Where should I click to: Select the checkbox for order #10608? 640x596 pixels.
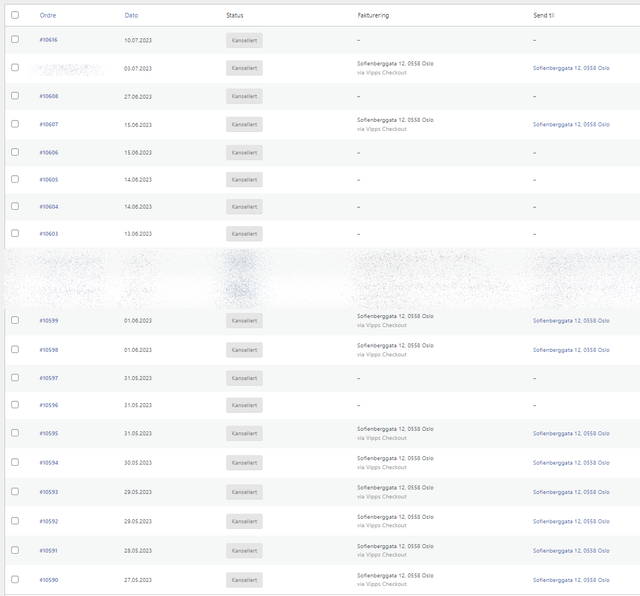(15, 96)
